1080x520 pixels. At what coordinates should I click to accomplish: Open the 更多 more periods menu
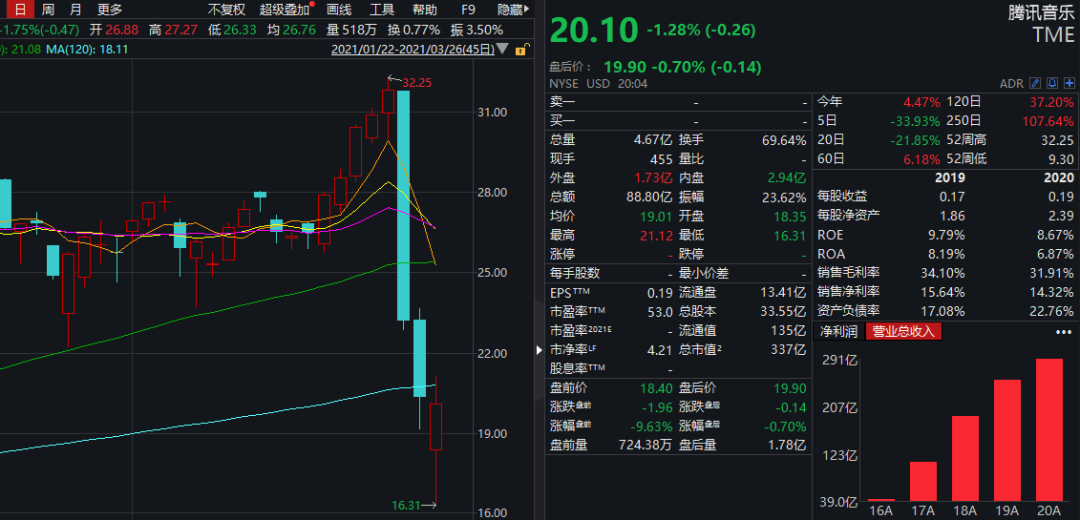coord(110,10)
